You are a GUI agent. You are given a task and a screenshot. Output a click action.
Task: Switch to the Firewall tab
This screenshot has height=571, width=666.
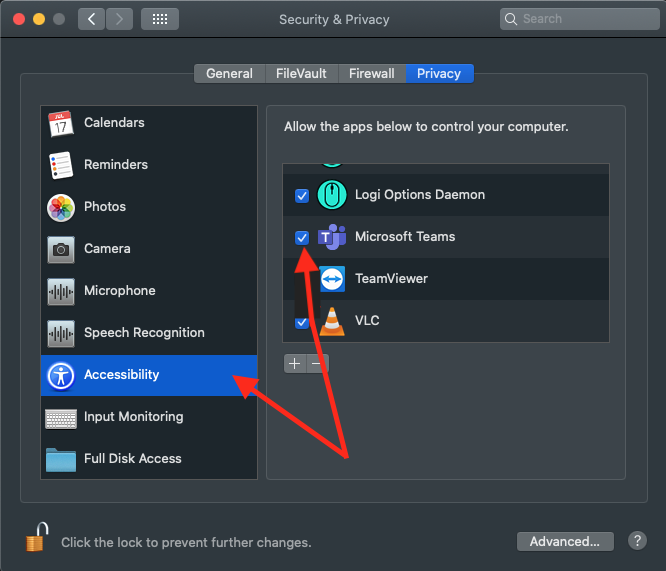pyautogui.click(x=371, y=74)
